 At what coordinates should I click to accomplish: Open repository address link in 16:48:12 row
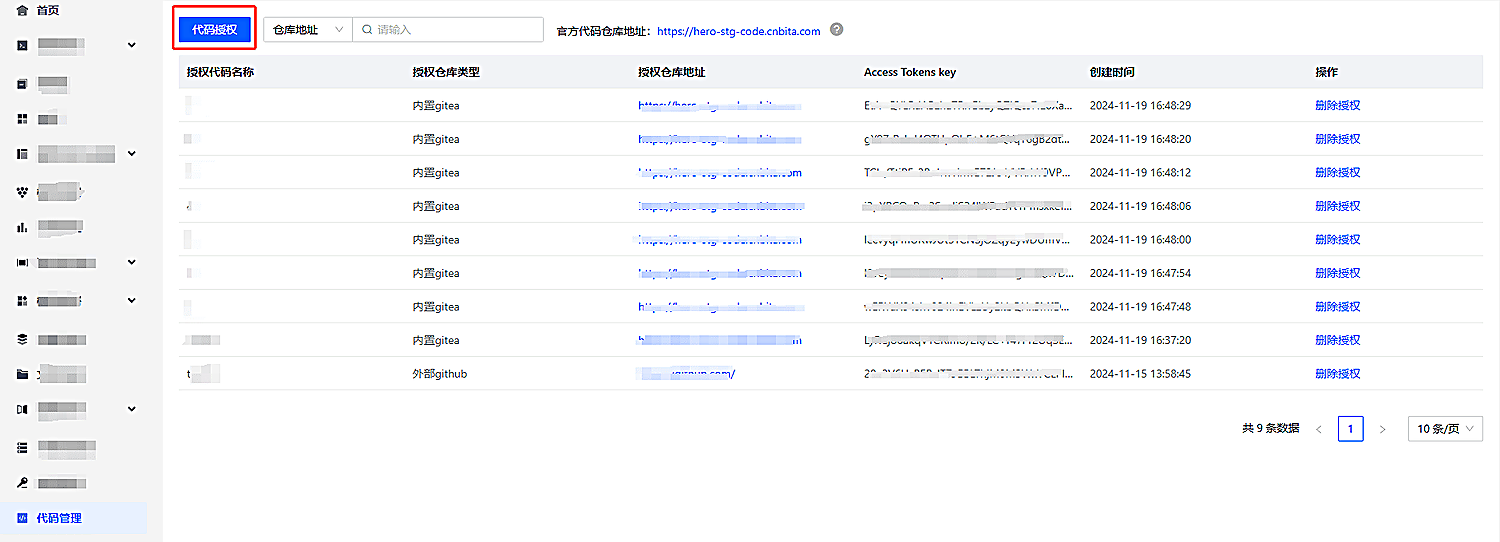click(x=720, y=172)
